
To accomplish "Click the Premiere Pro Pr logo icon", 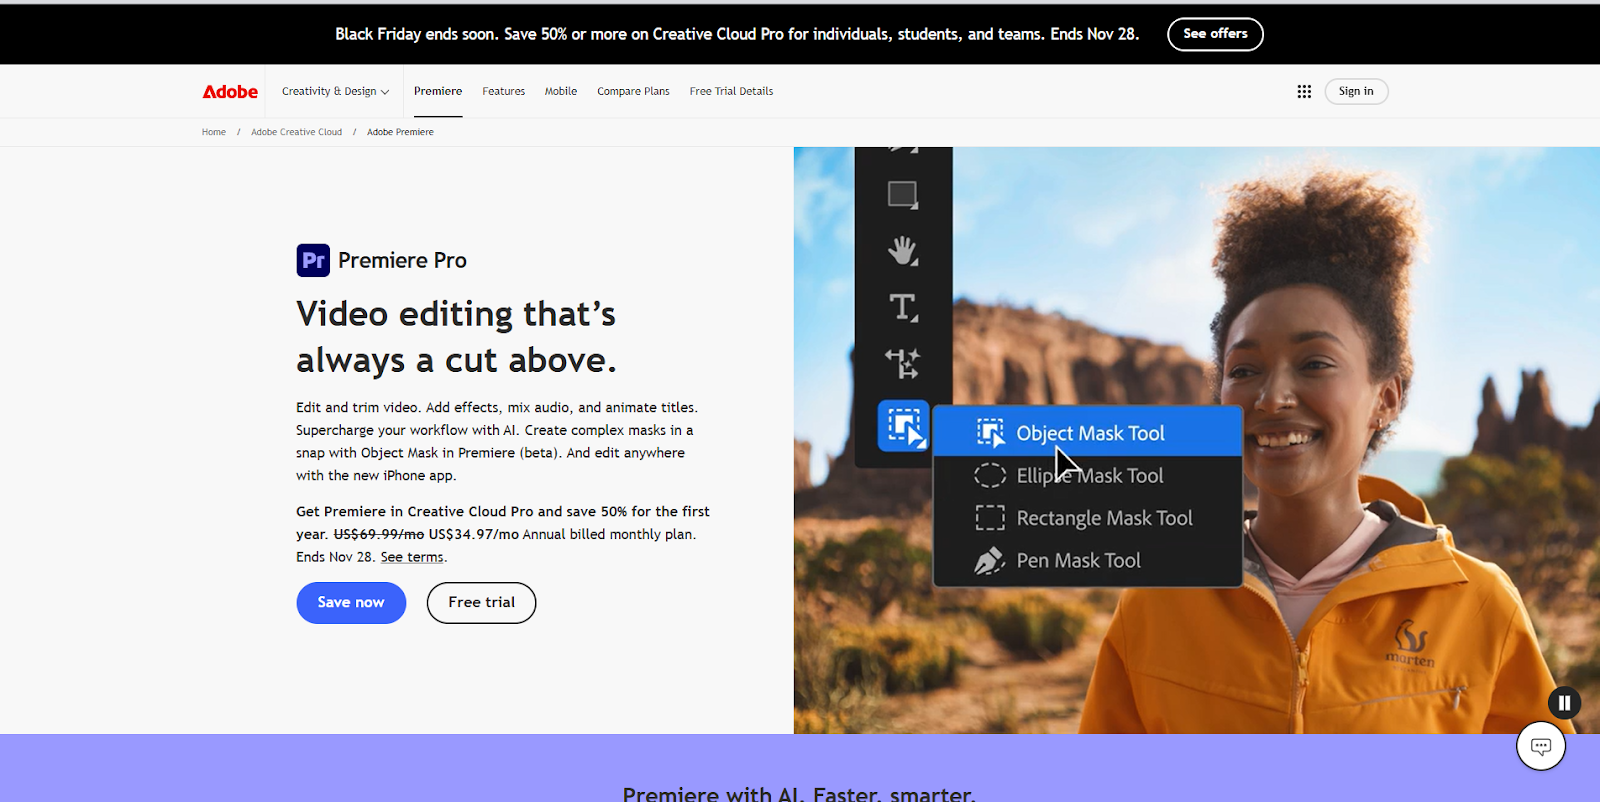I will [313, 260].
